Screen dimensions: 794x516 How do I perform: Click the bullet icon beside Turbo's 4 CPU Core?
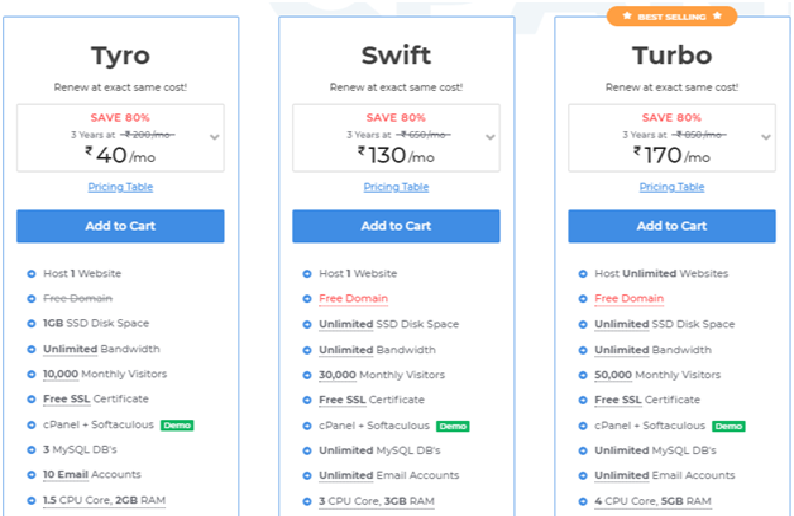tap(583, 502)
